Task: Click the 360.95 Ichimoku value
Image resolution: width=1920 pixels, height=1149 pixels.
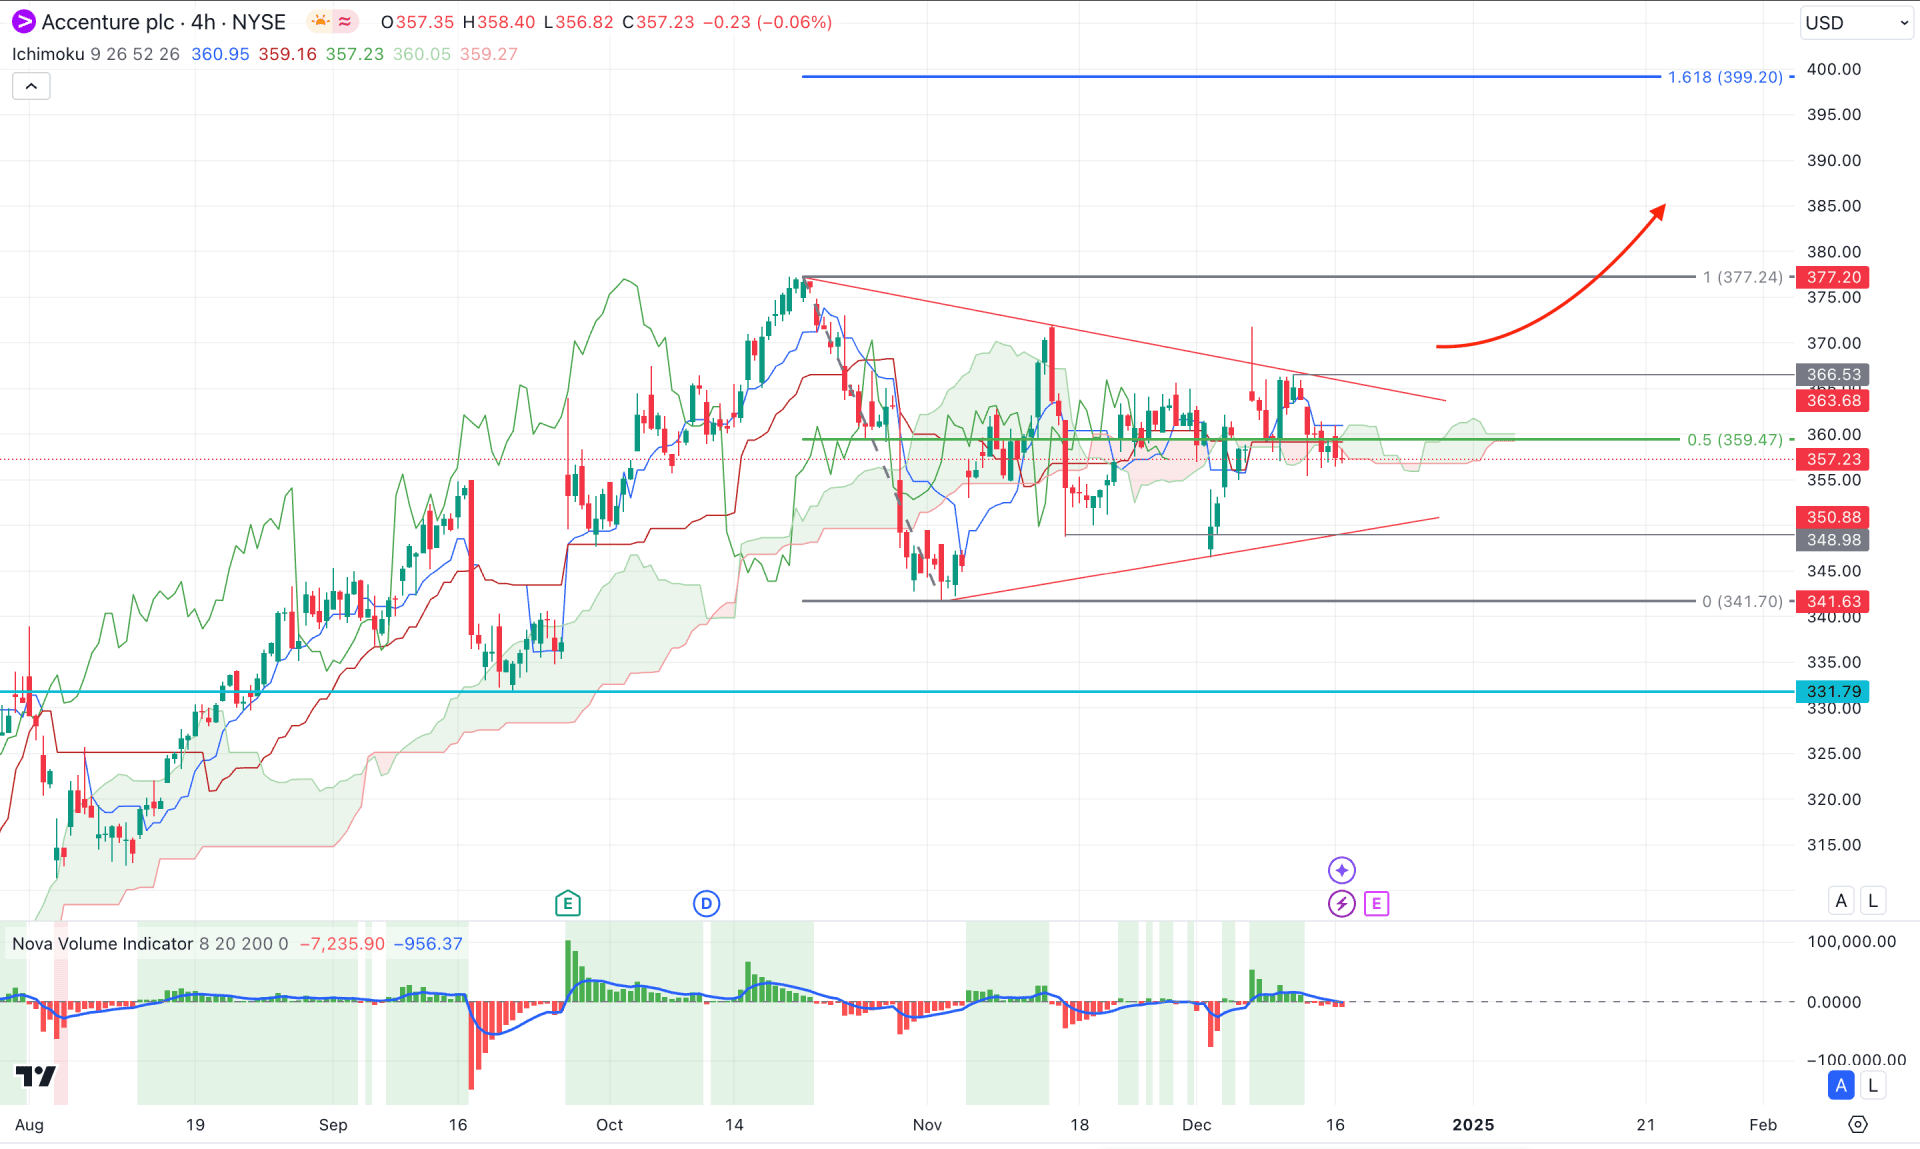Action: pyautogui.click(x=220, y=54)
